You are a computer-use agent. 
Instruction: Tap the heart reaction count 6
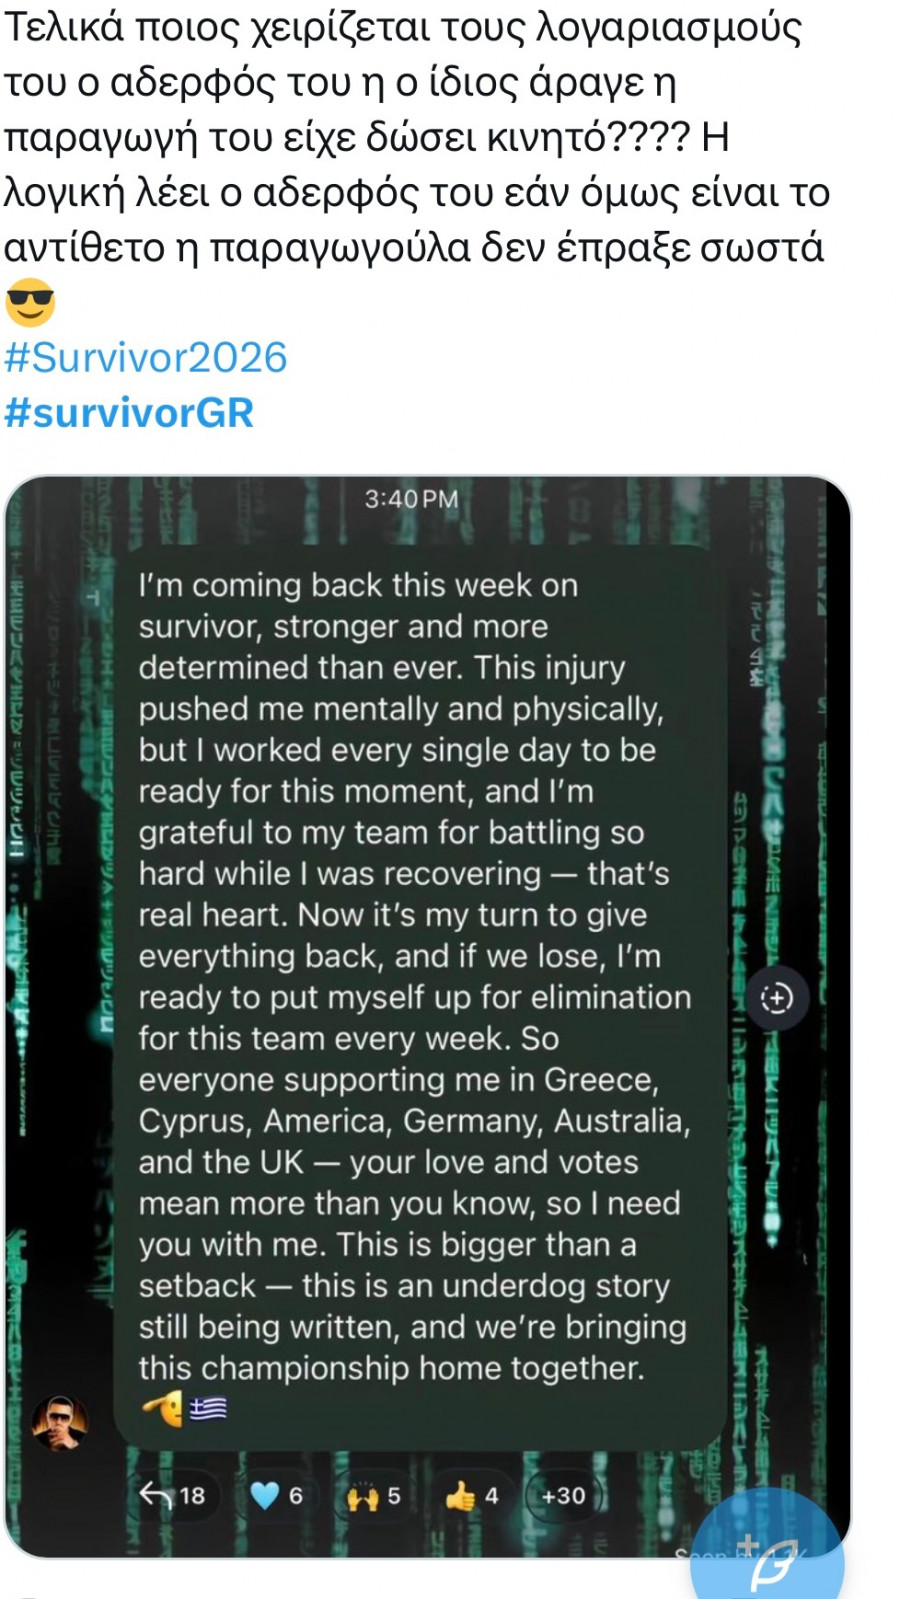(296, 1496)
